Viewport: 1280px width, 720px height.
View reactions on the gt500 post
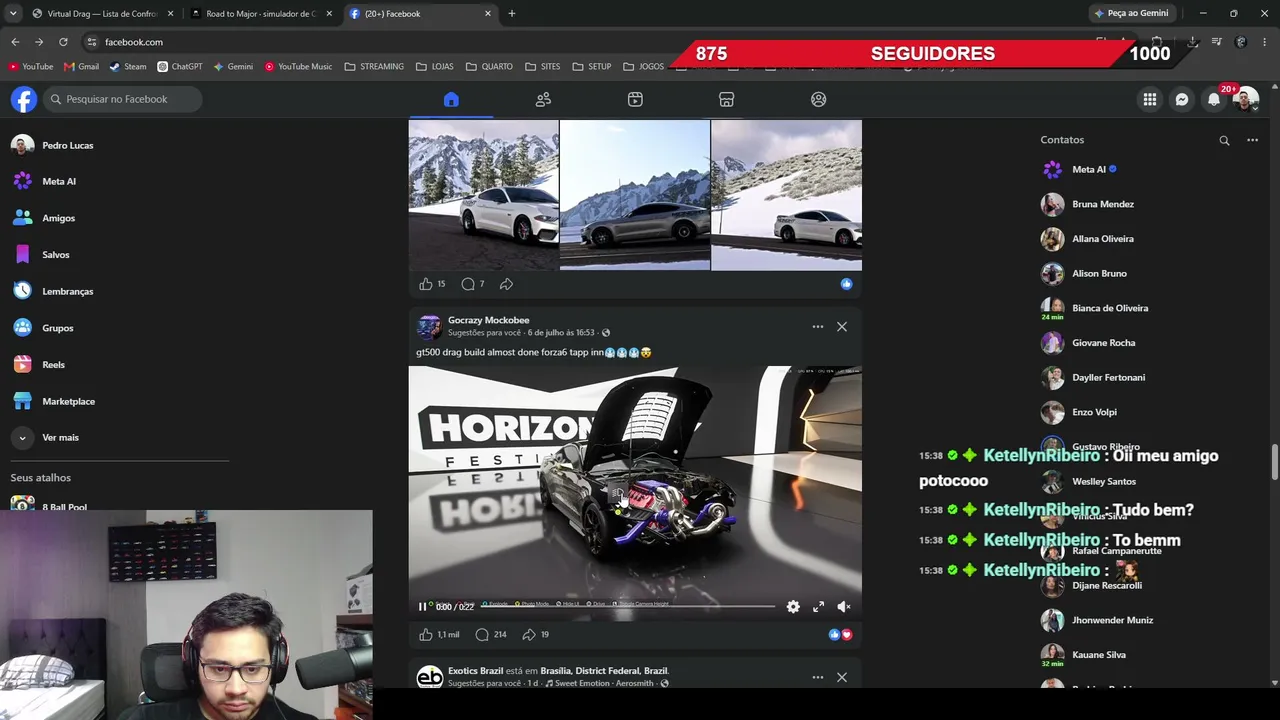[840, 635]
